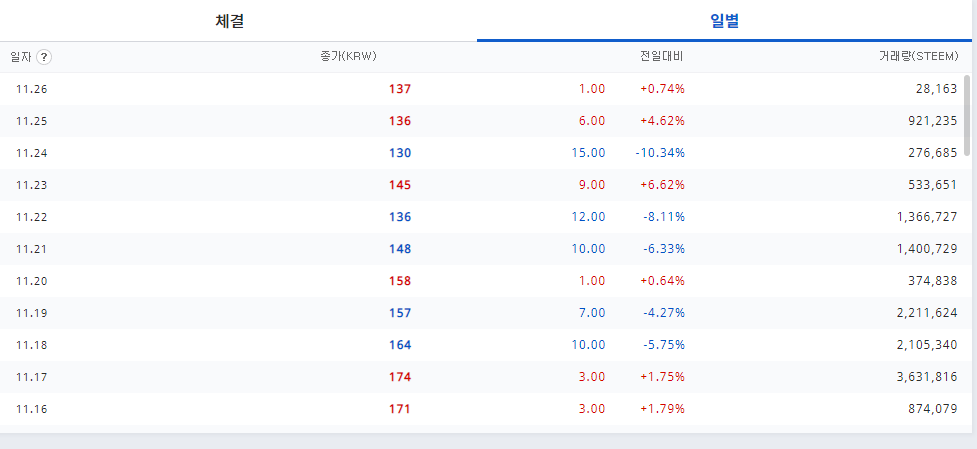Image resolution: width=977 pixels, height=449 pixels.
Task: Click the -10.34% change value
Action: pos(660,153)
